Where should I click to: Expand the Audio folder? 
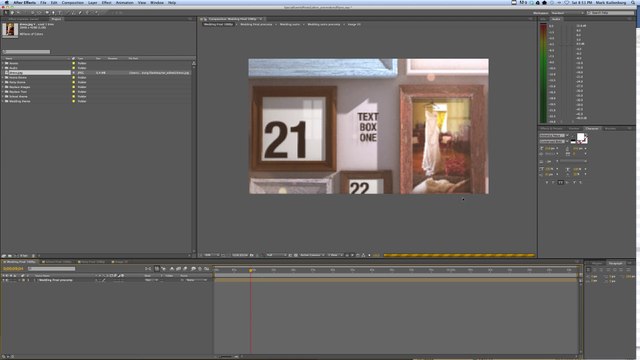tap(3, 68)
